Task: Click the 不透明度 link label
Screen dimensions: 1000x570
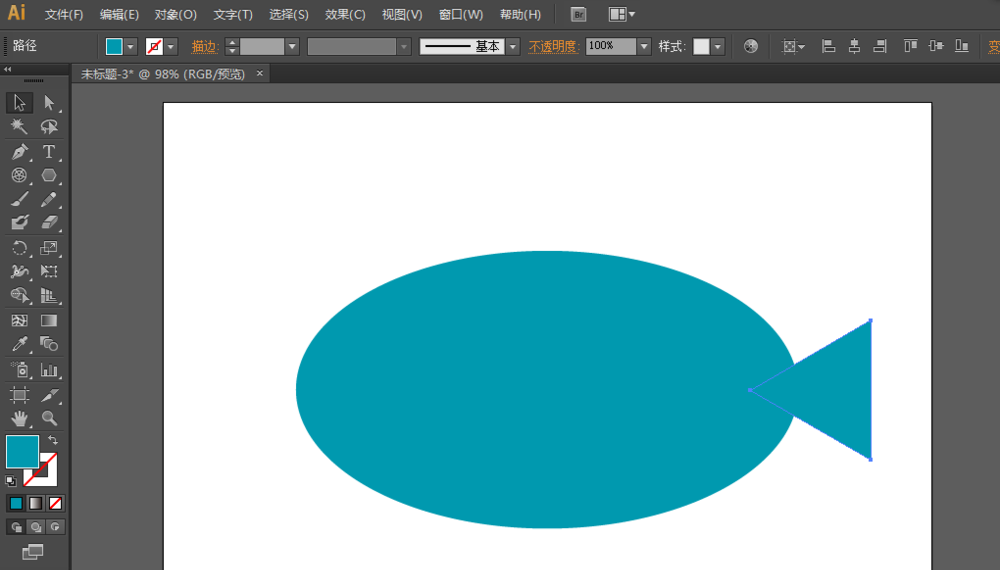Action: coord(553,47)
